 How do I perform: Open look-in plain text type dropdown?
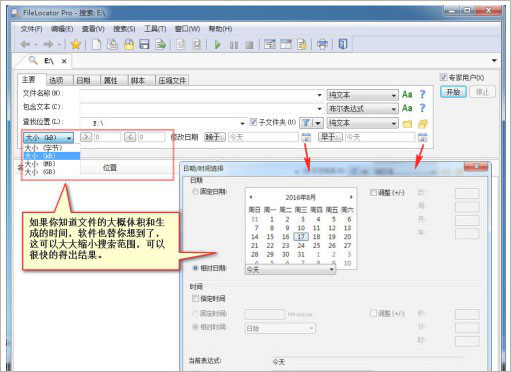tap(362, 123)
